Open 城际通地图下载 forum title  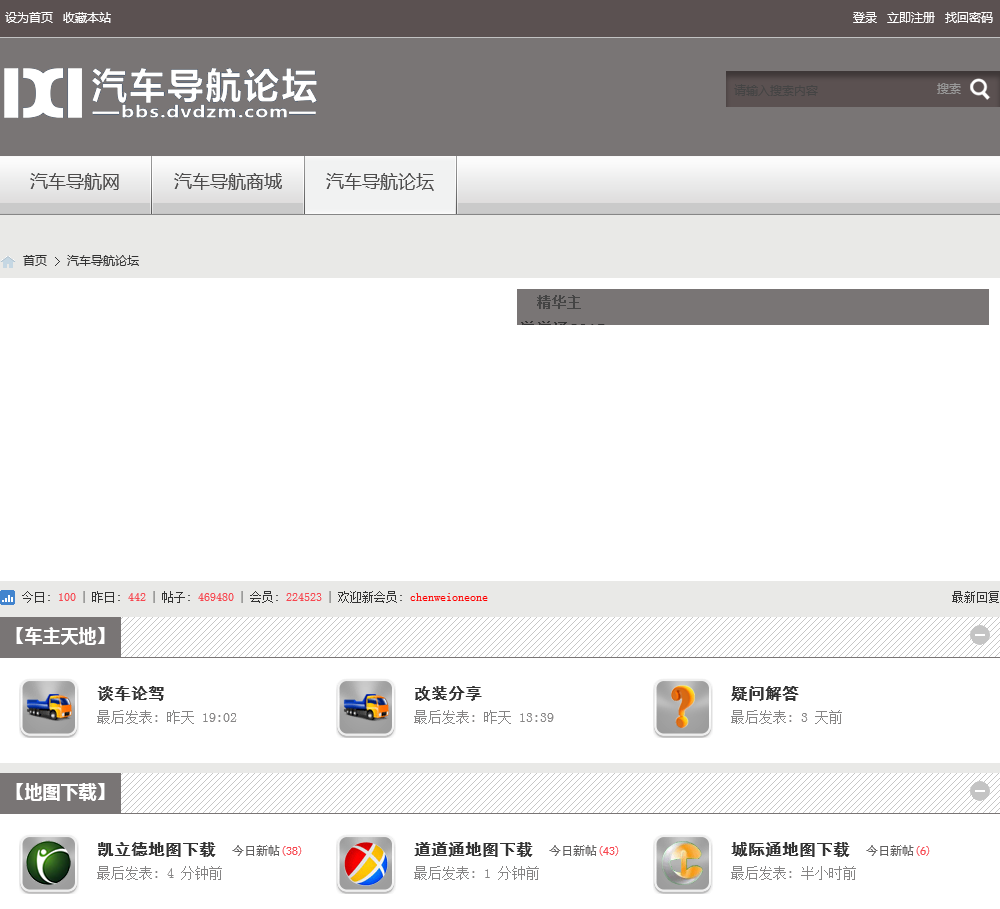790,850
